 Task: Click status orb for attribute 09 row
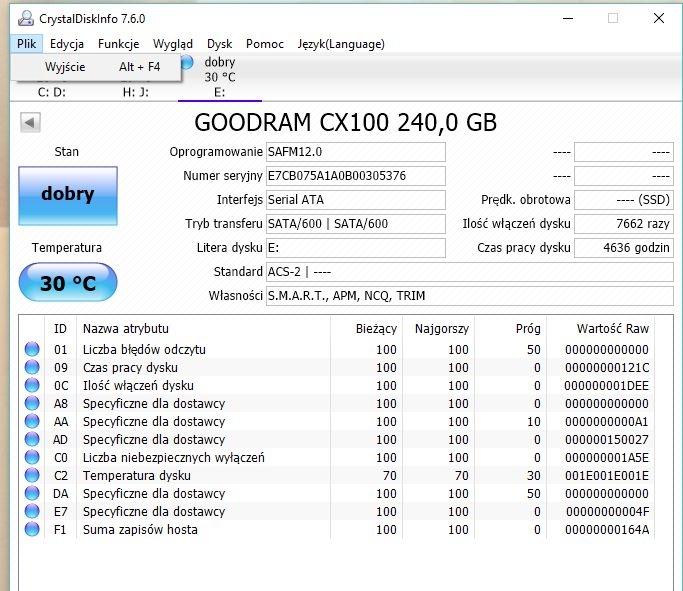tap(32, 367)
